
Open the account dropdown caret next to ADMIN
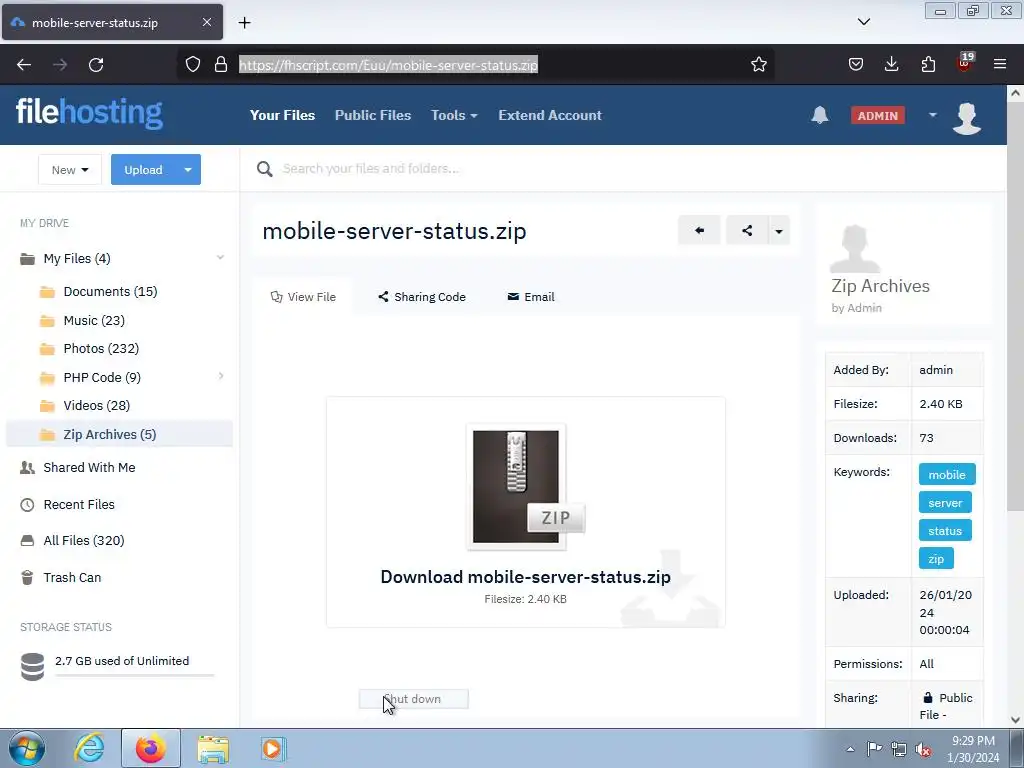point(933,115)
